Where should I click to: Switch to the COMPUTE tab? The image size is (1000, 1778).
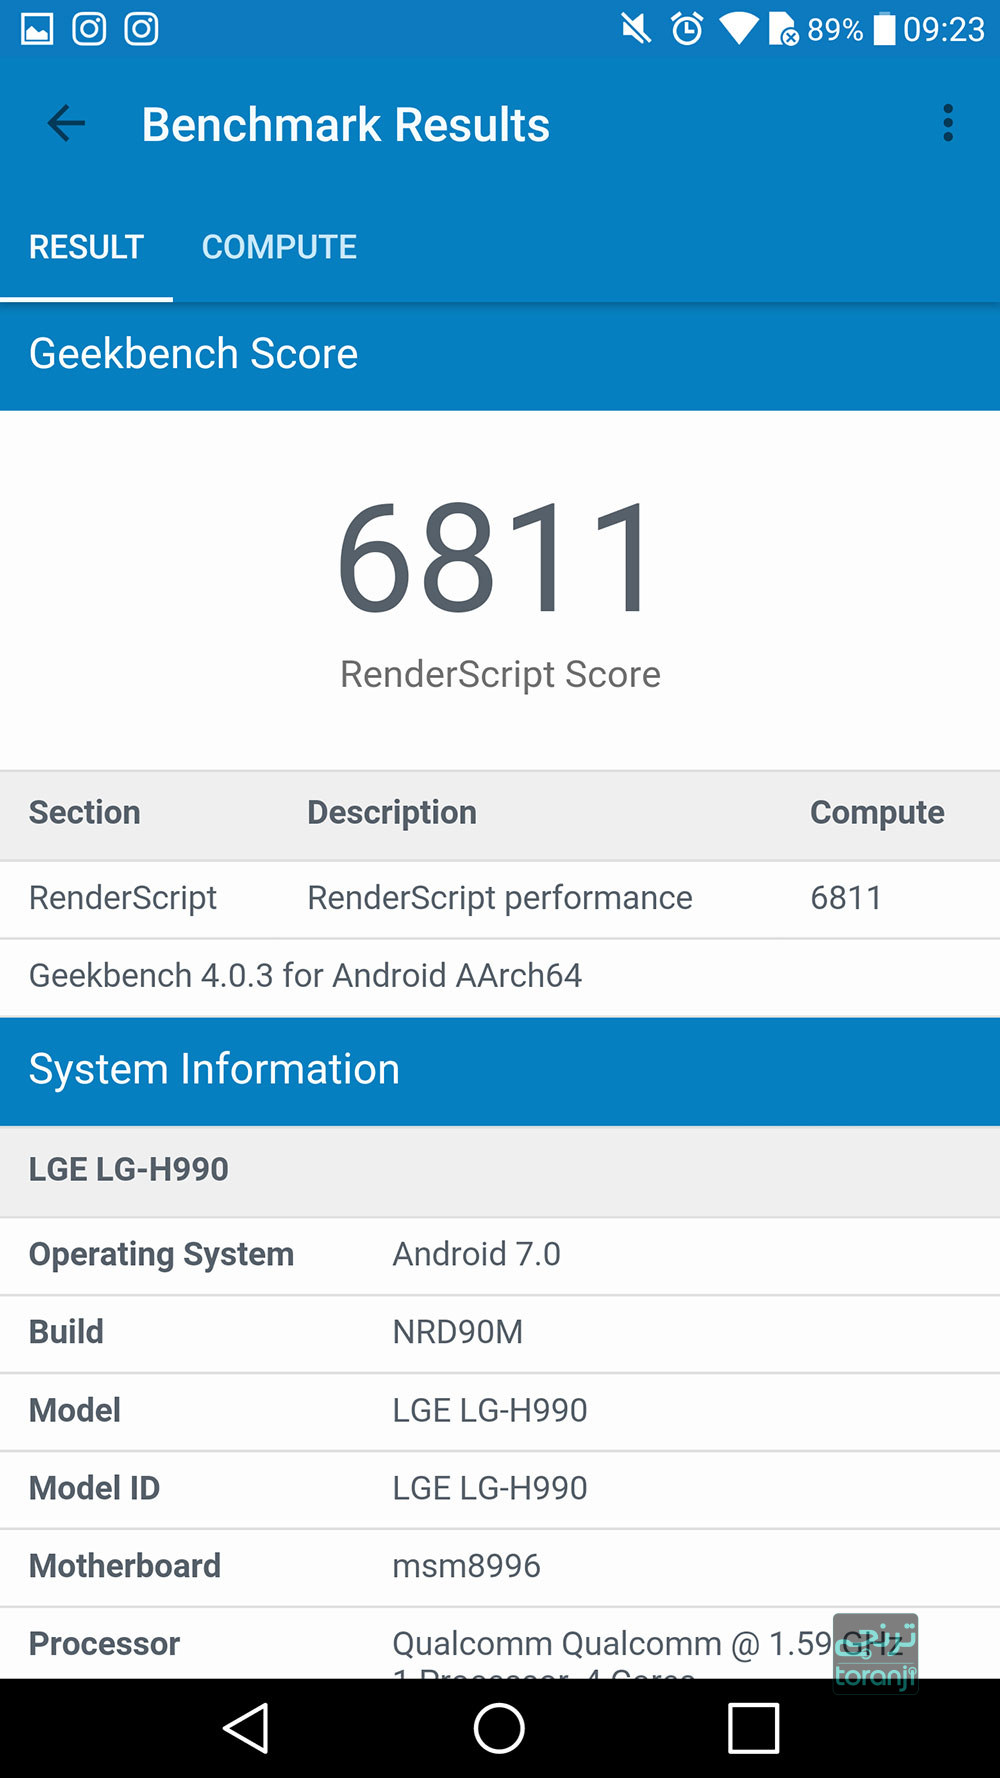pos(279,247)
